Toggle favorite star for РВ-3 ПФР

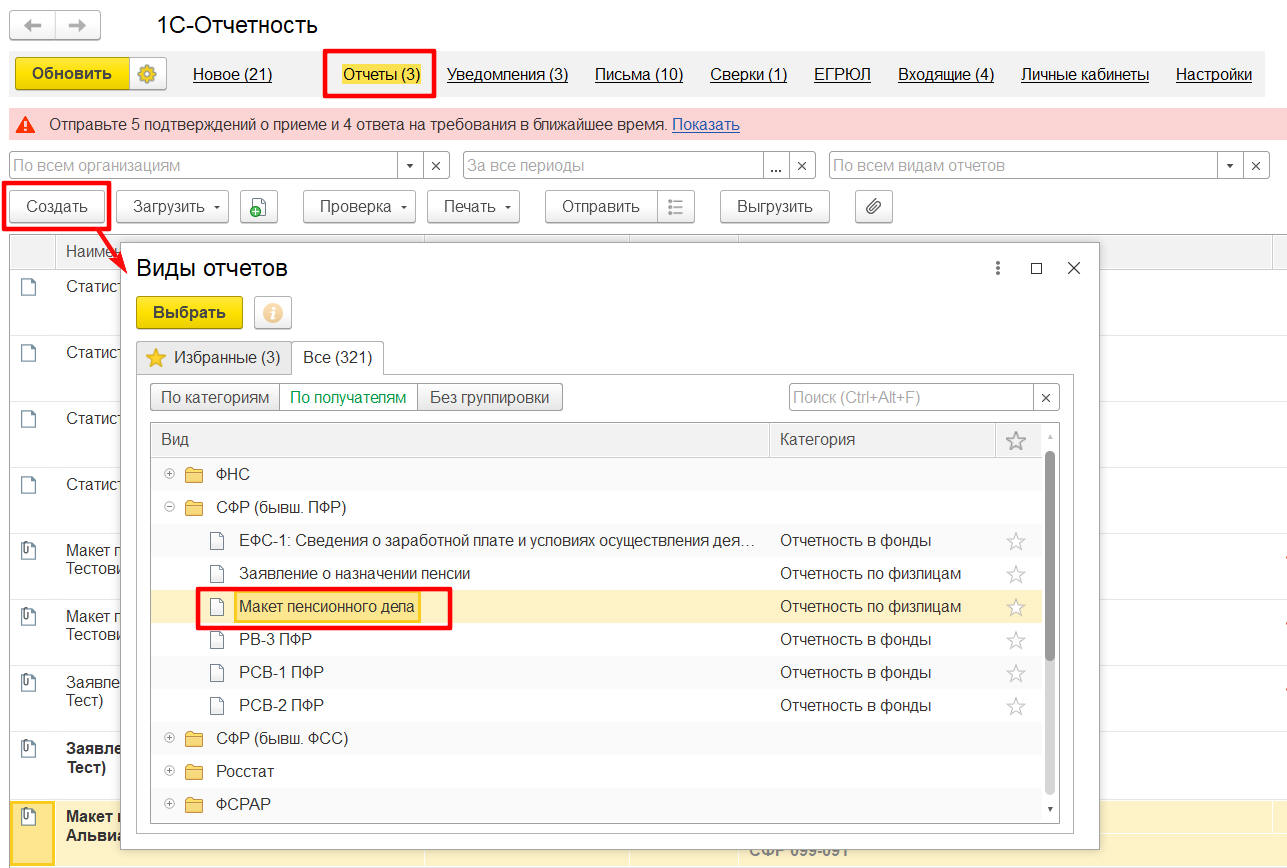(x=1016, y=640)
